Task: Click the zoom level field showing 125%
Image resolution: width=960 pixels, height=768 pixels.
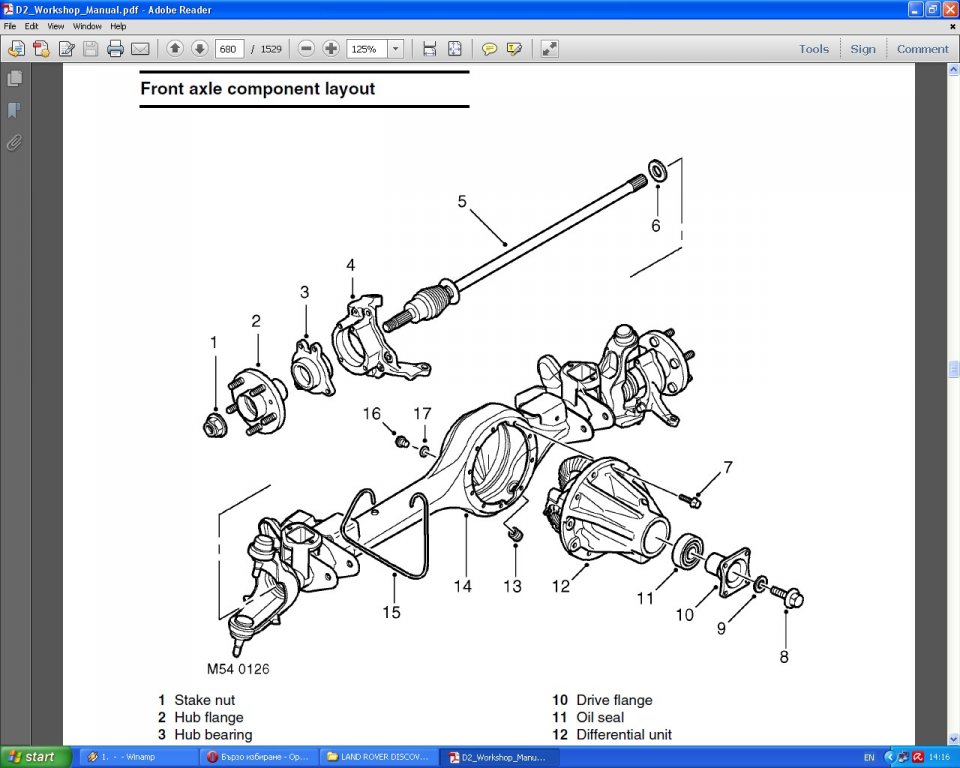Action: 367,49
